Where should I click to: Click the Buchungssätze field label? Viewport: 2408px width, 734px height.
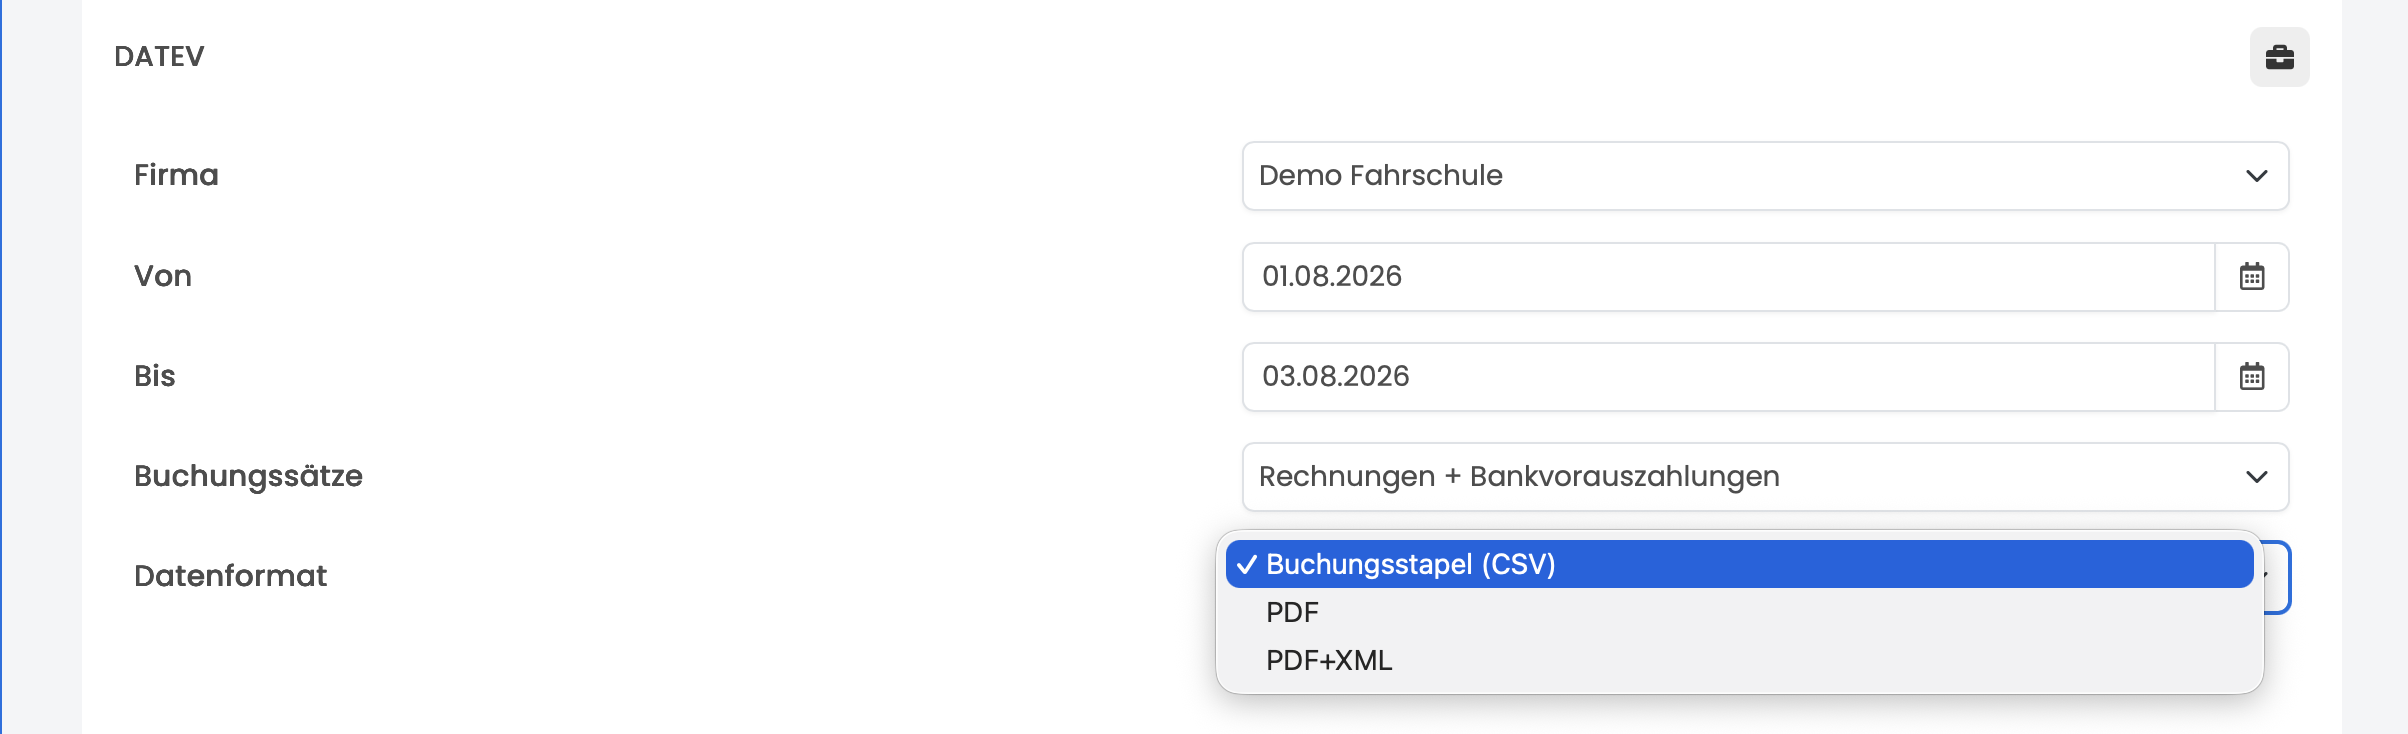(248, 476)
